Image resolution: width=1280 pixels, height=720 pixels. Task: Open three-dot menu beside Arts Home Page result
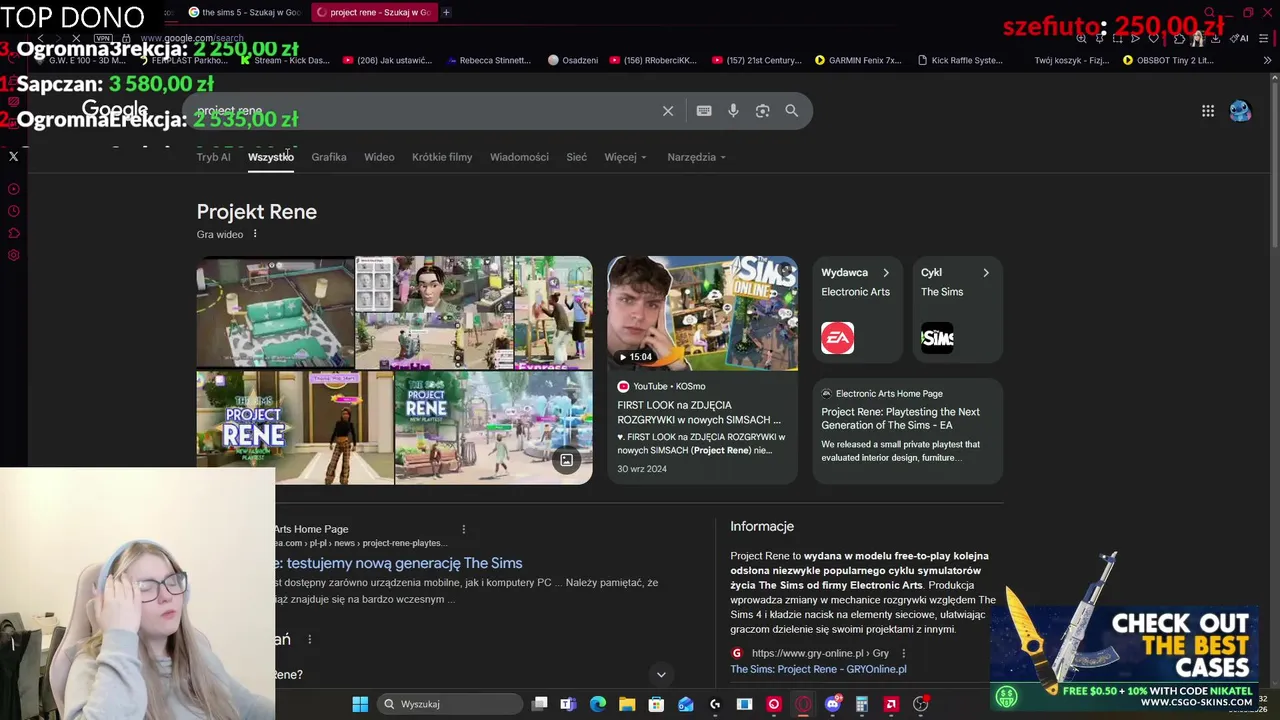click(x=463, y=529)
